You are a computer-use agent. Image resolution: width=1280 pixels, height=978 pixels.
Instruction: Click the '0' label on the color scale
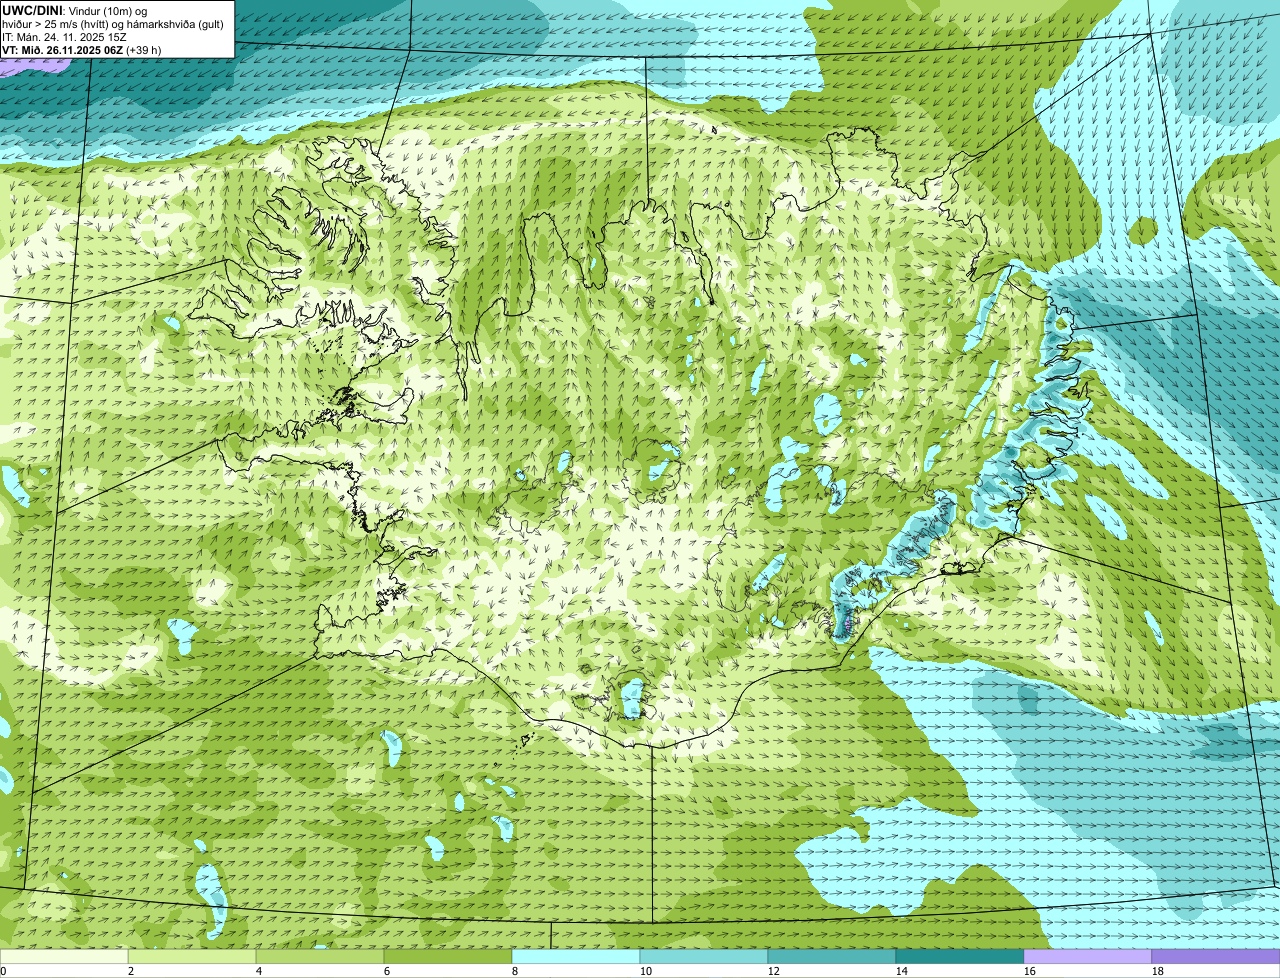coord(3,971)
